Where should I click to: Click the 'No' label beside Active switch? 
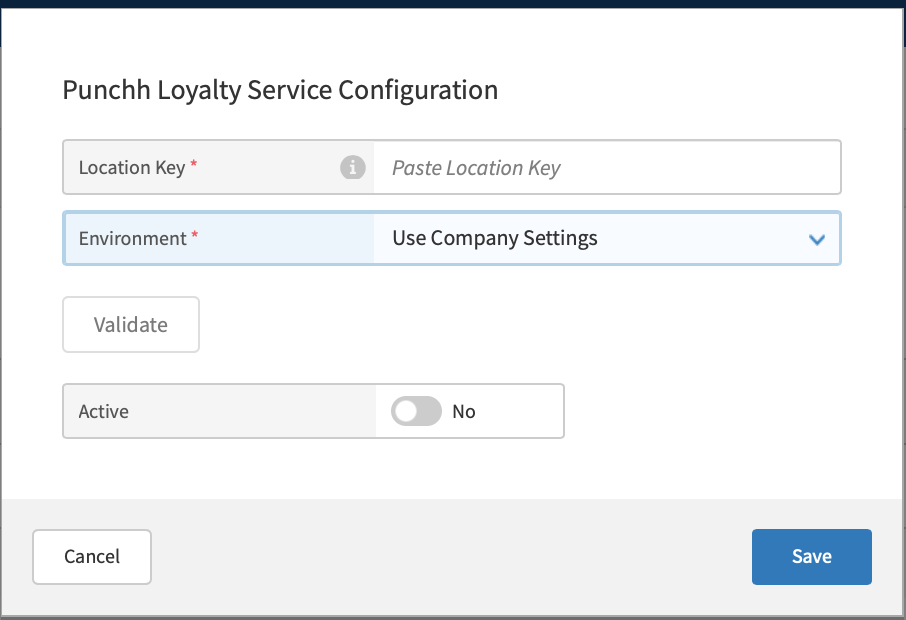click(464, 411)
